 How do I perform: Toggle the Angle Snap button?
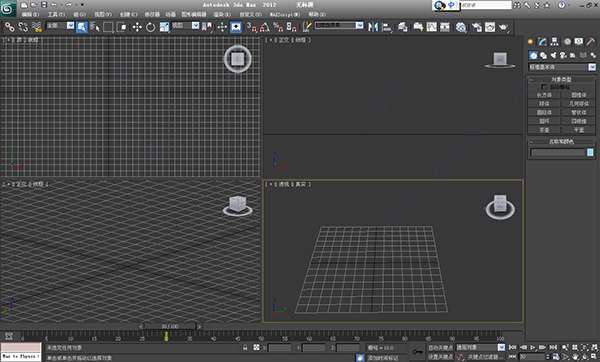(x=264, y=27)
